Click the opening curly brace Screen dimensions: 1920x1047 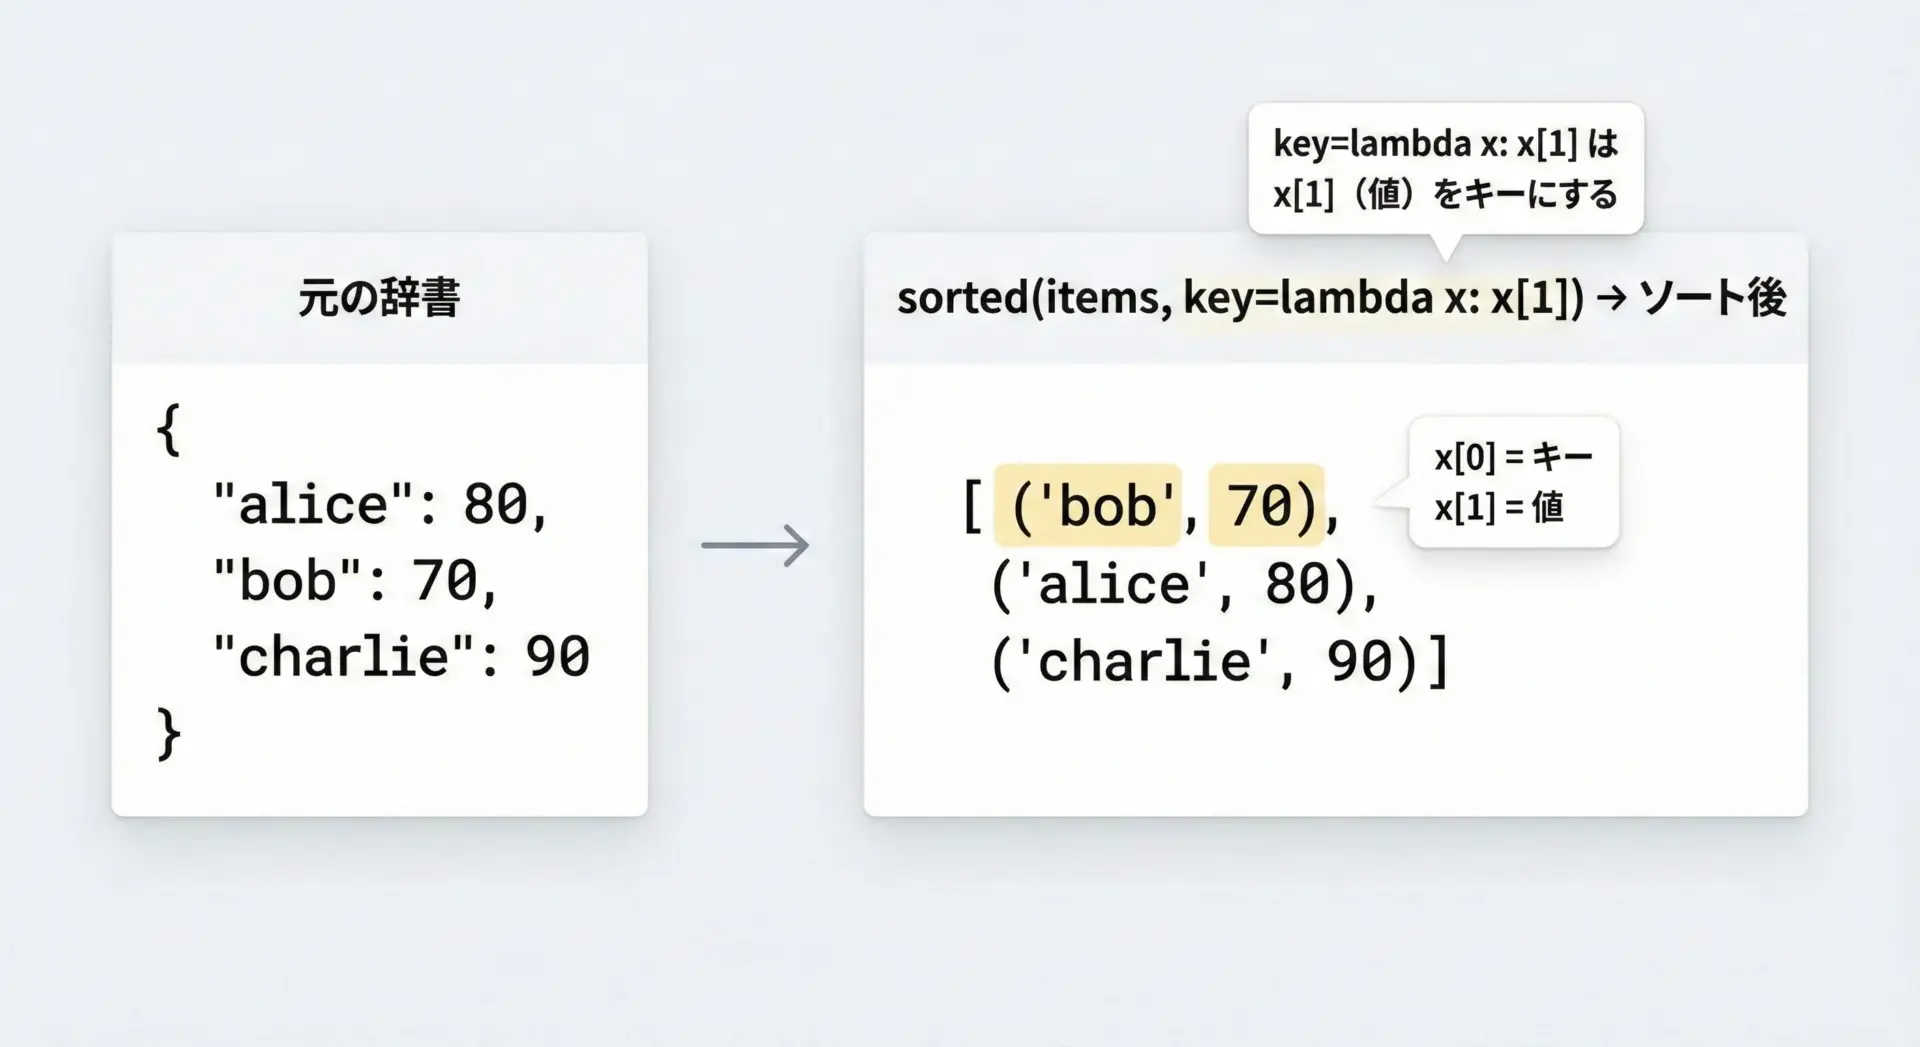pyautogui.click(x=168, y=429)
